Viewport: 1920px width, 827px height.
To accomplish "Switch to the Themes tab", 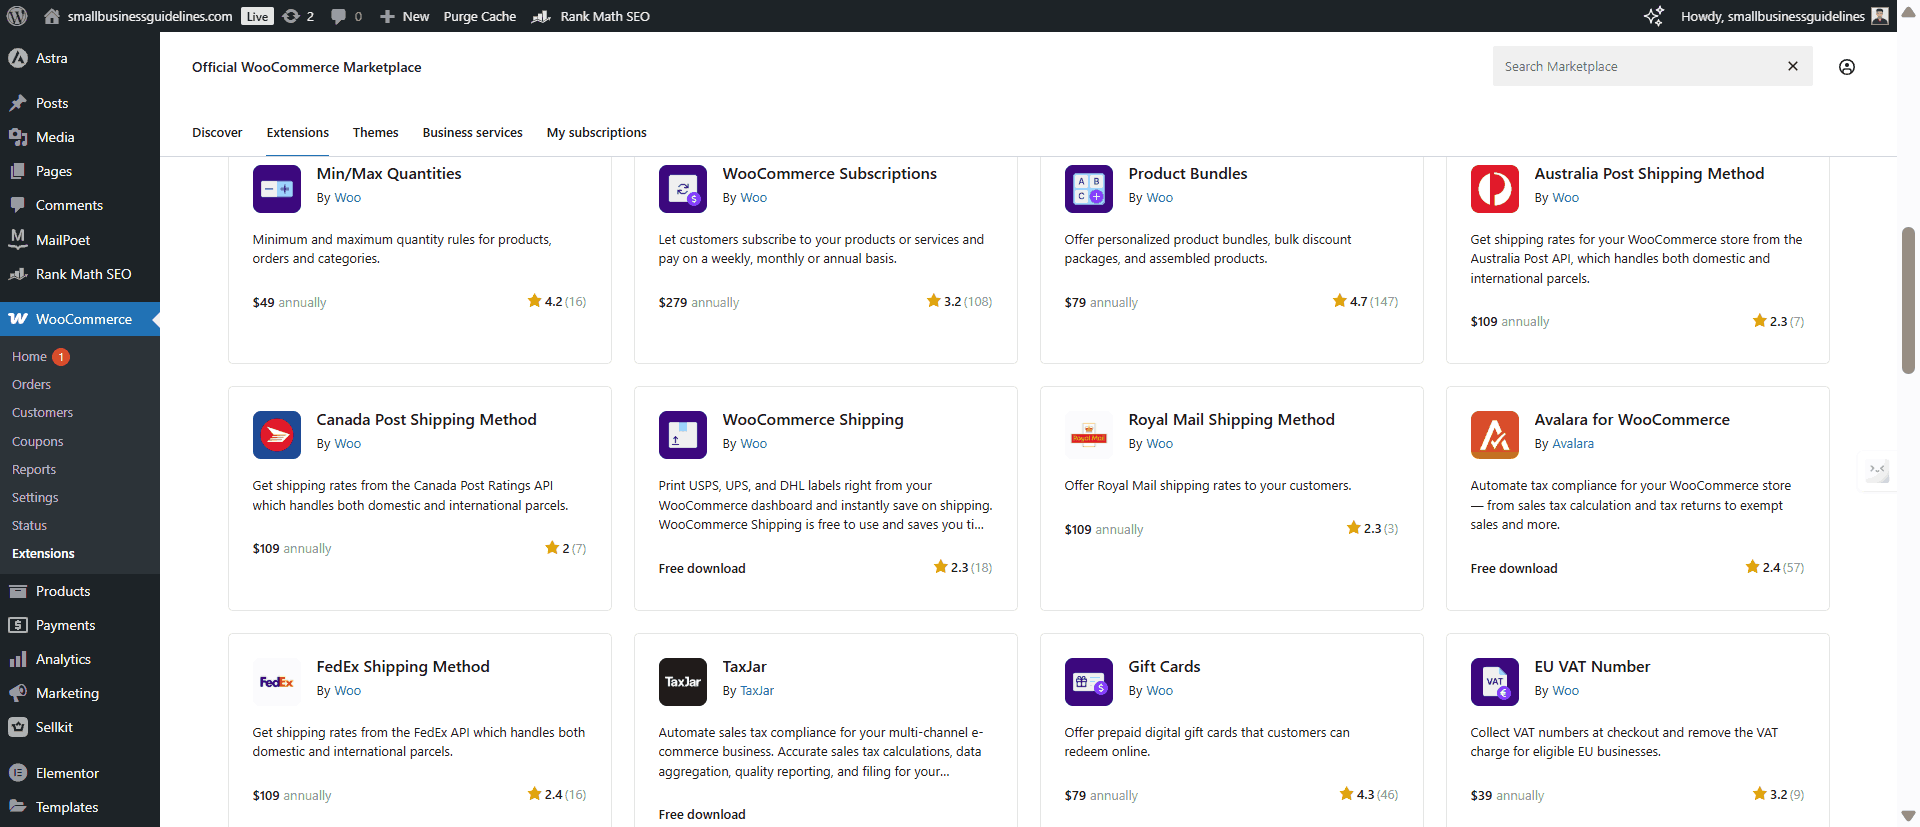I will point(375,132).
